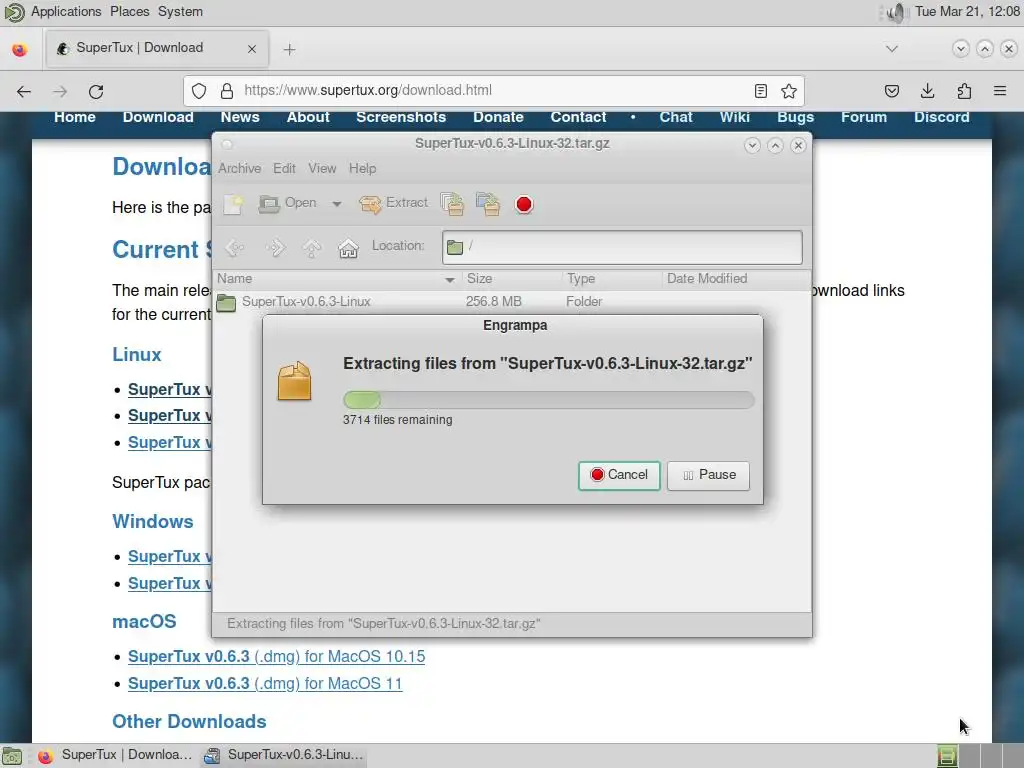Viewport: 1024px width, 768px height.
Task: Click the site security padlock icon
Action: (x=227, y=91)
